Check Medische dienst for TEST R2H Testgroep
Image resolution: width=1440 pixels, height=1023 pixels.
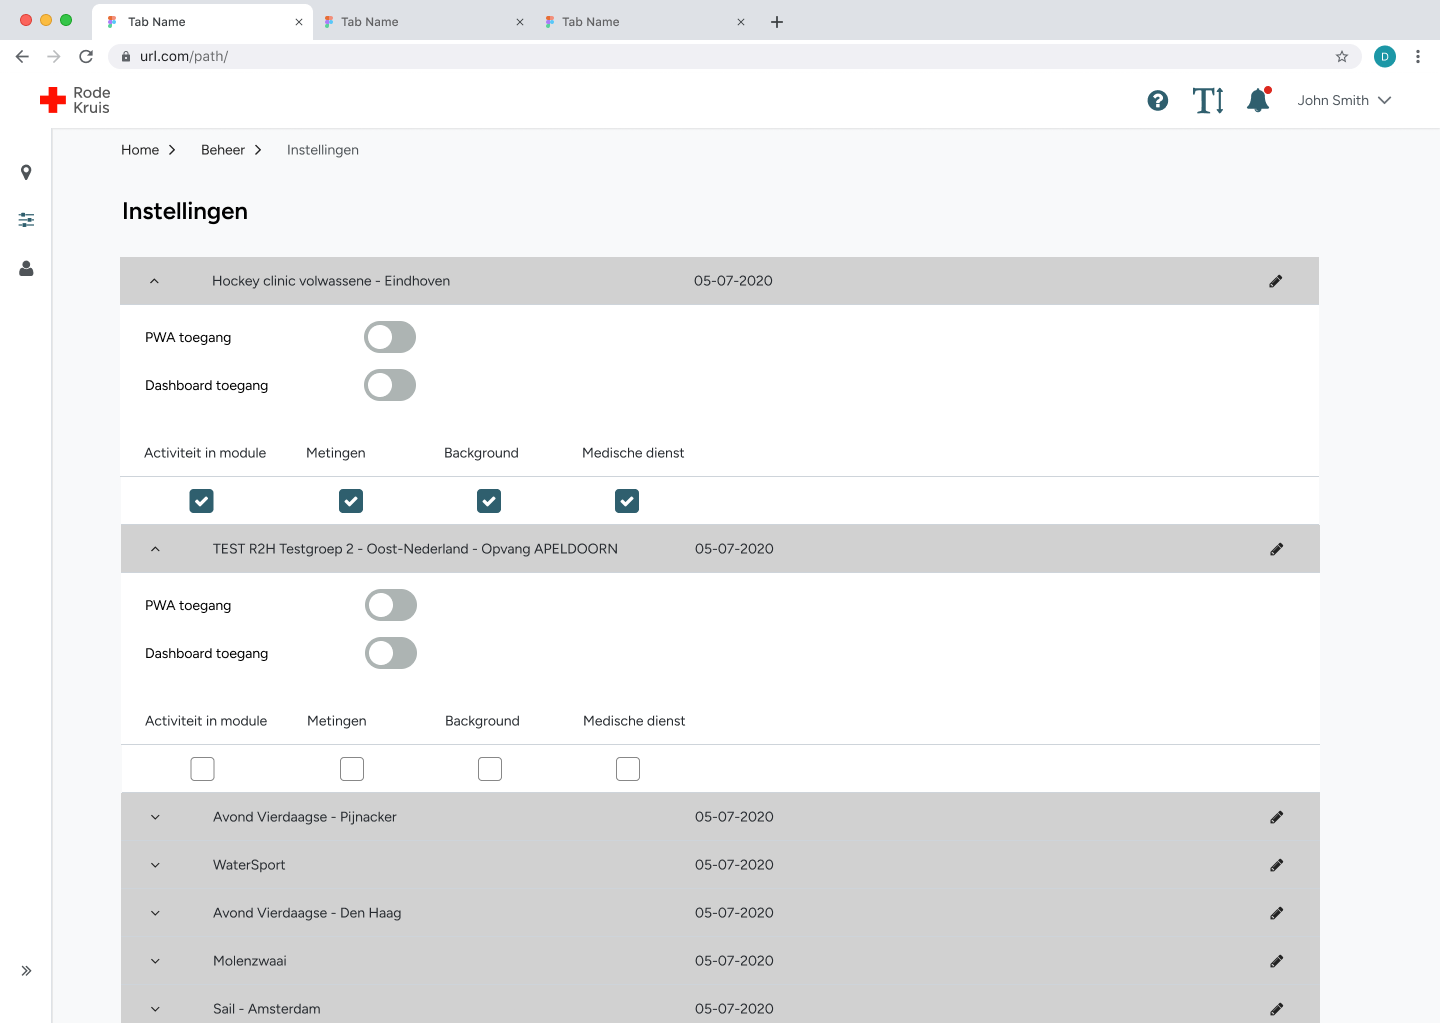[628, 769]
